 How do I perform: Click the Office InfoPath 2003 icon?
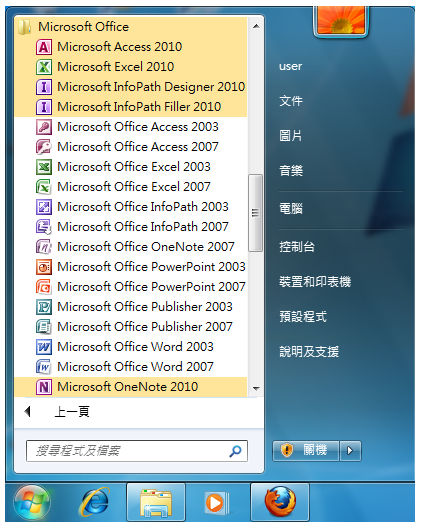tap(44, 207)
